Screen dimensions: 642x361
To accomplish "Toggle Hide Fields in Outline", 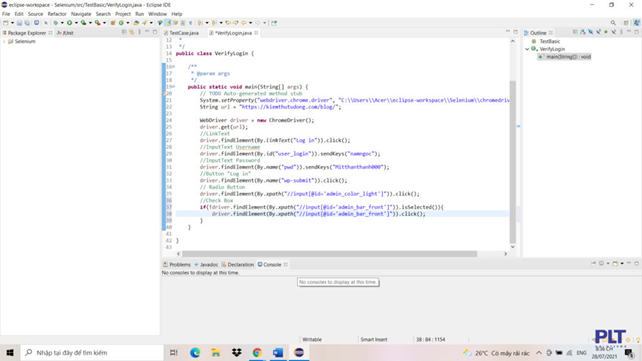I will click(590, 32).
